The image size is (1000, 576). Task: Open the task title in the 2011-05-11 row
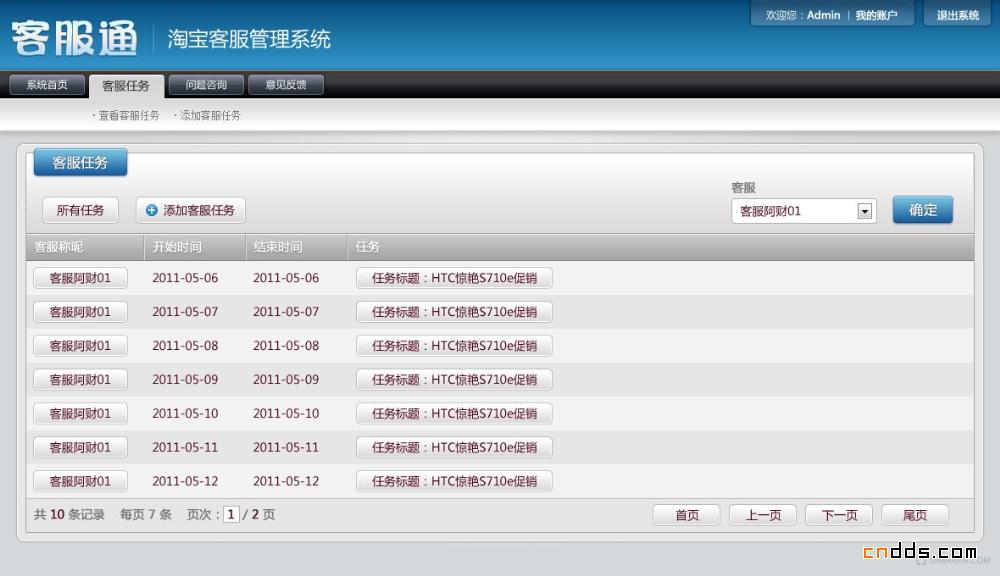click(x=454, y=447)
